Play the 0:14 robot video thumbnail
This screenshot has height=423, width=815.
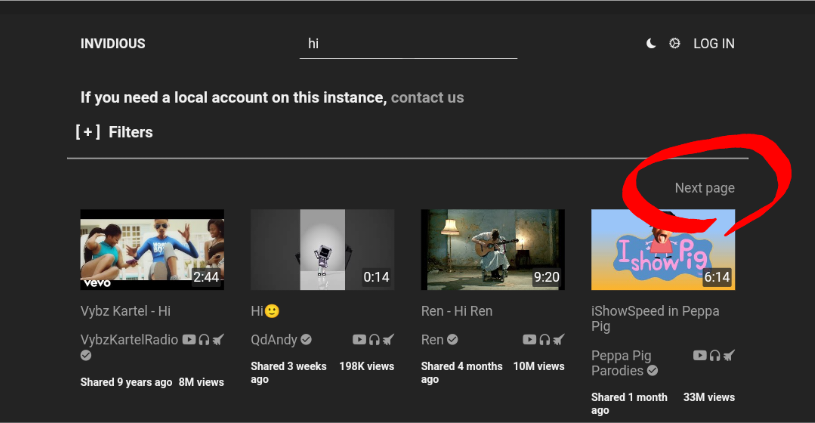click(322, 249)
